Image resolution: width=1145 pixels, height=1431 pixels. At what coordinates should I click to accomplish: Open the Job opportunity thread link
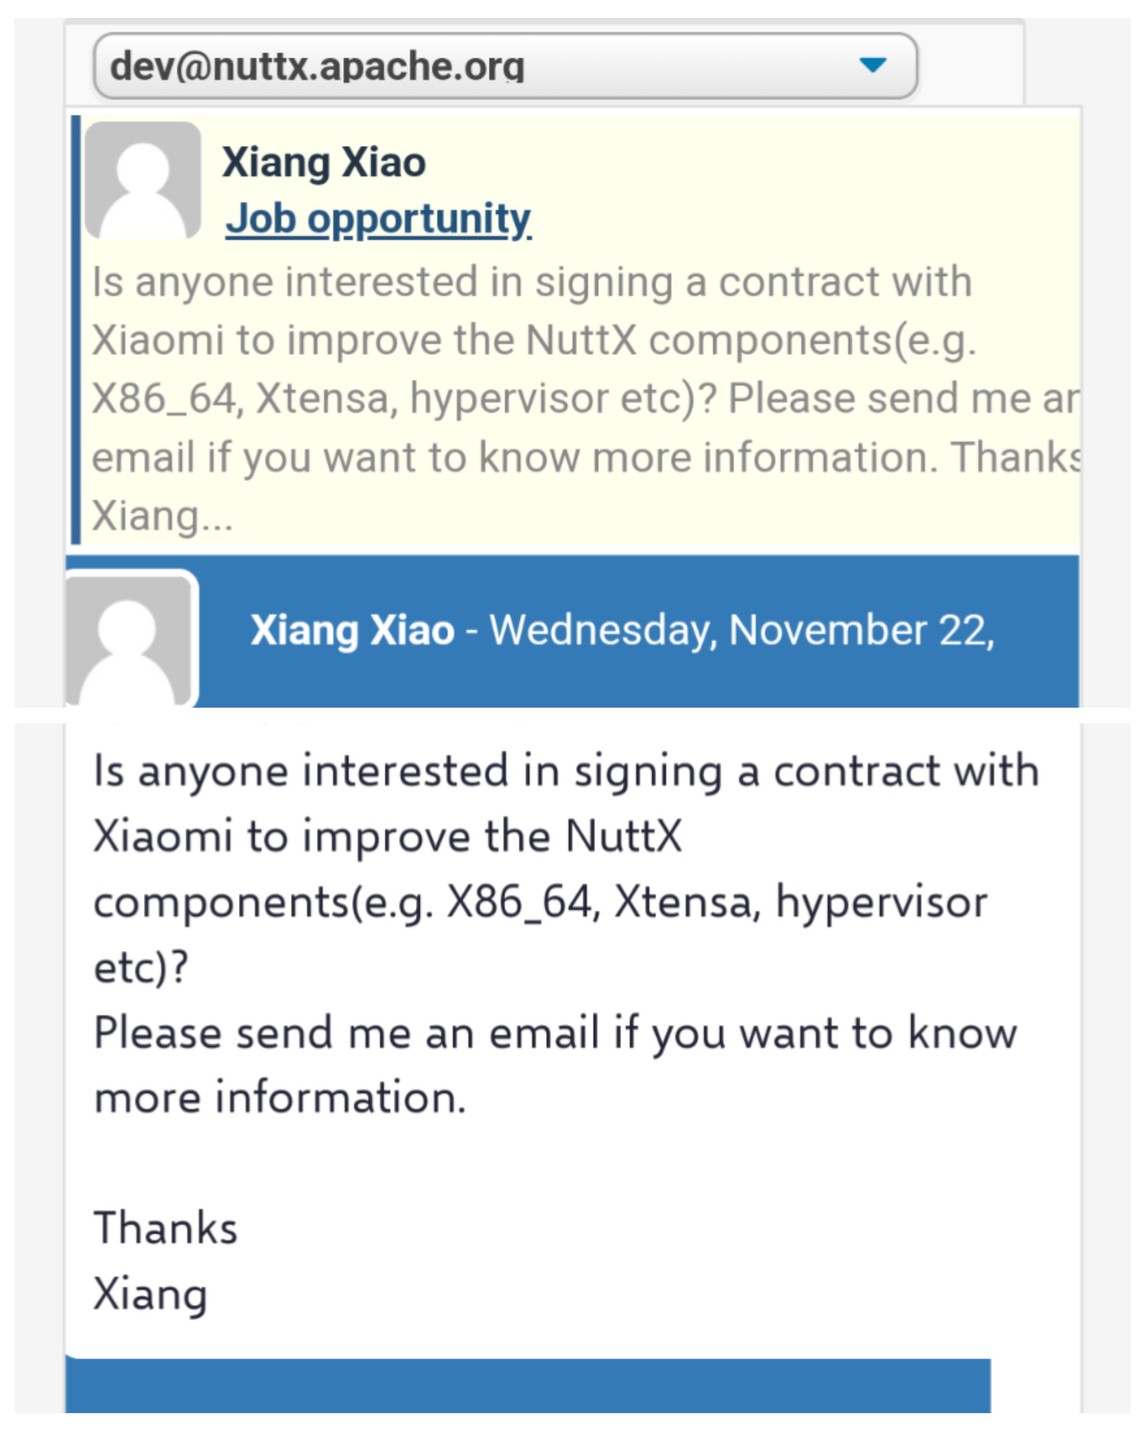(378, 218)
